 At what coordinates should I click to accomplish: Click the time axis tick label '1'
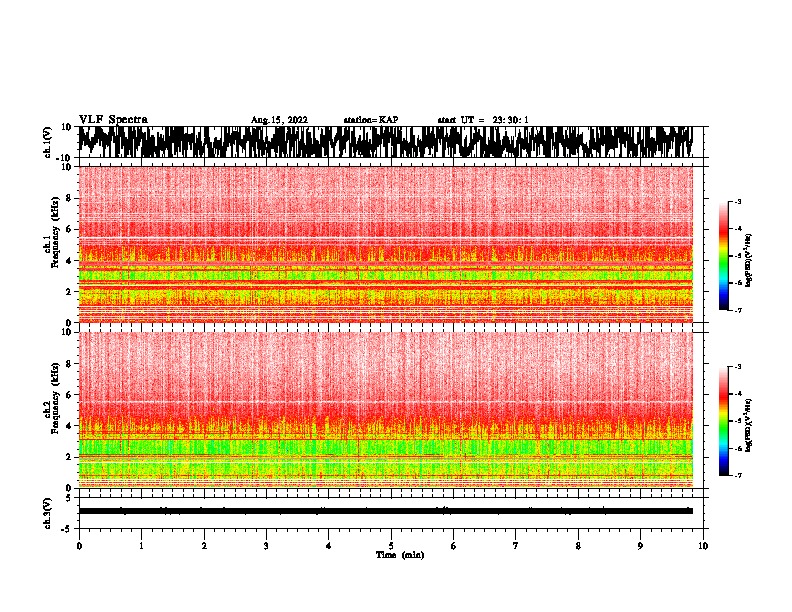(x=141, y=546)
